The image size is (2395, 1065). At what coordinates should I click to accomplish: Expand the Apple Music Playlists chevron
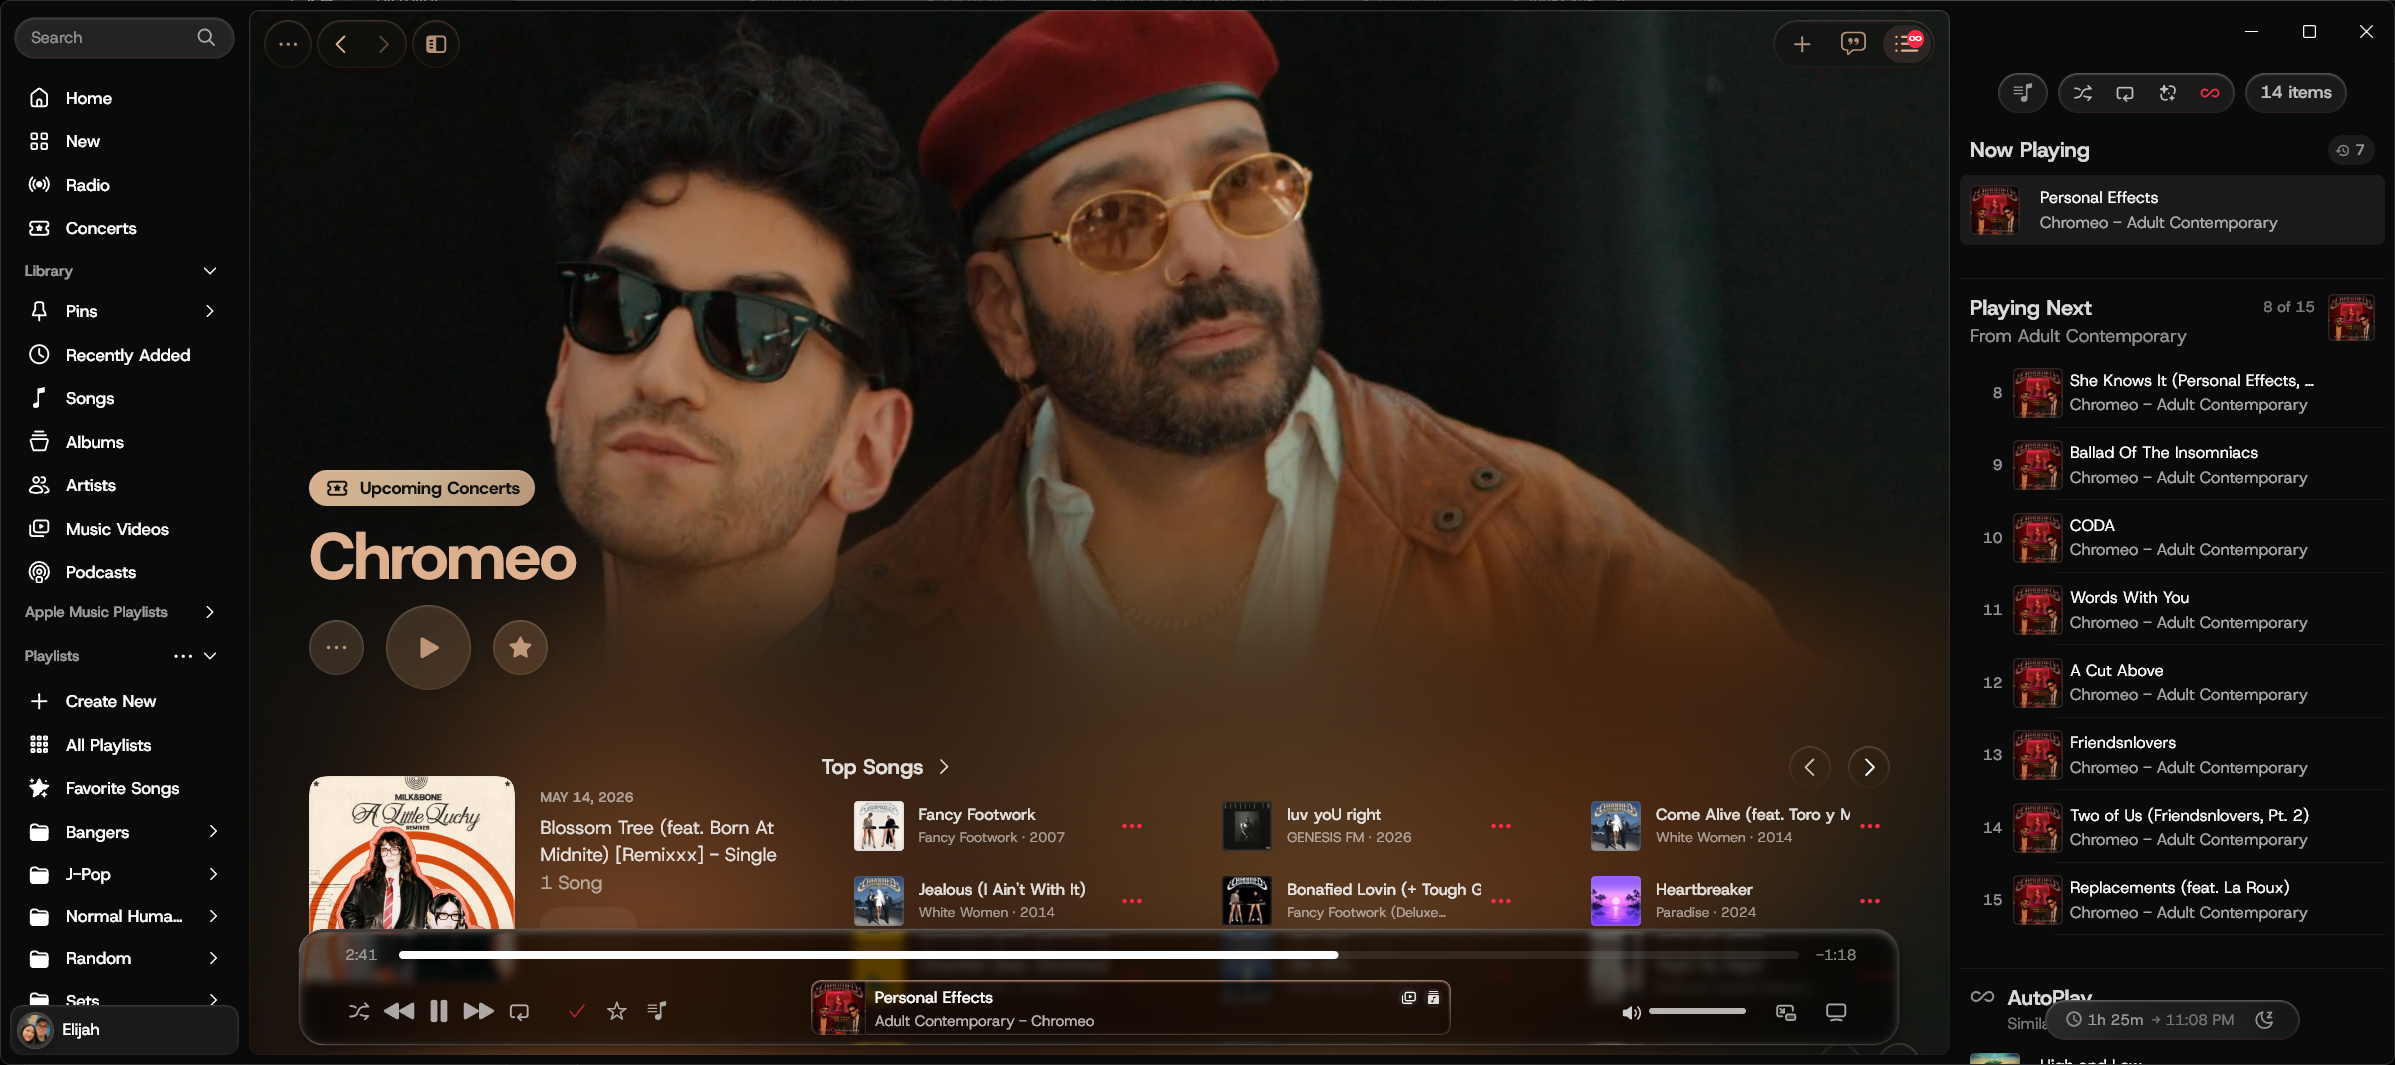pyautogui.click(x=210, y=612)
